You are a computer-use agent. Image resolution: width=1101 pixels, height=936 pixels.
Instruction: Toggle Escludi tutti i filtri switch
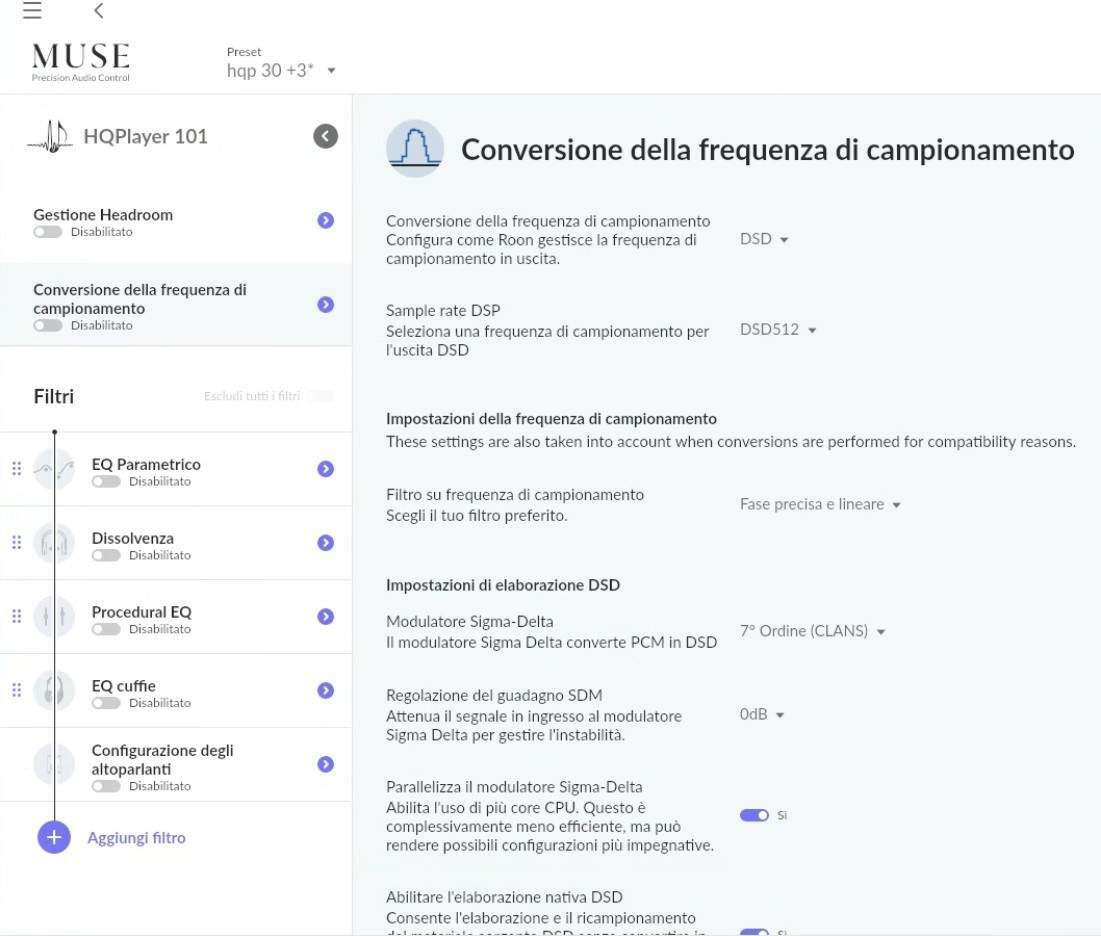click(x=320, y=396)
